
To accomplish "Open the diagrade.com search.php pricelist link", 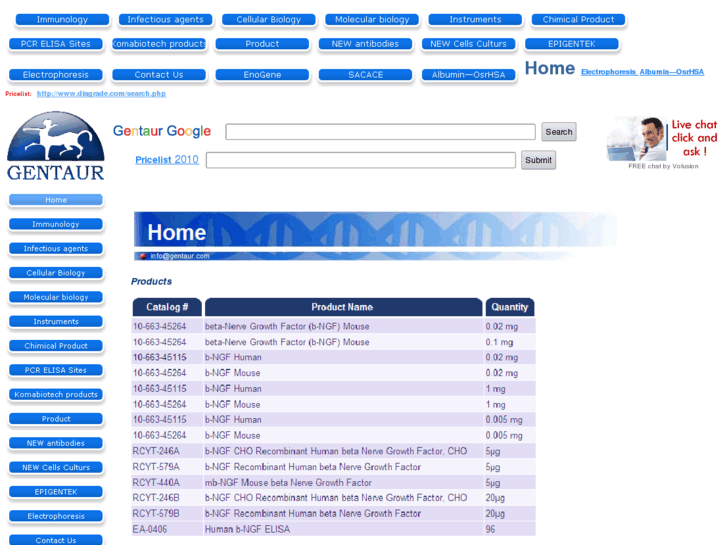I will [101, 94].
